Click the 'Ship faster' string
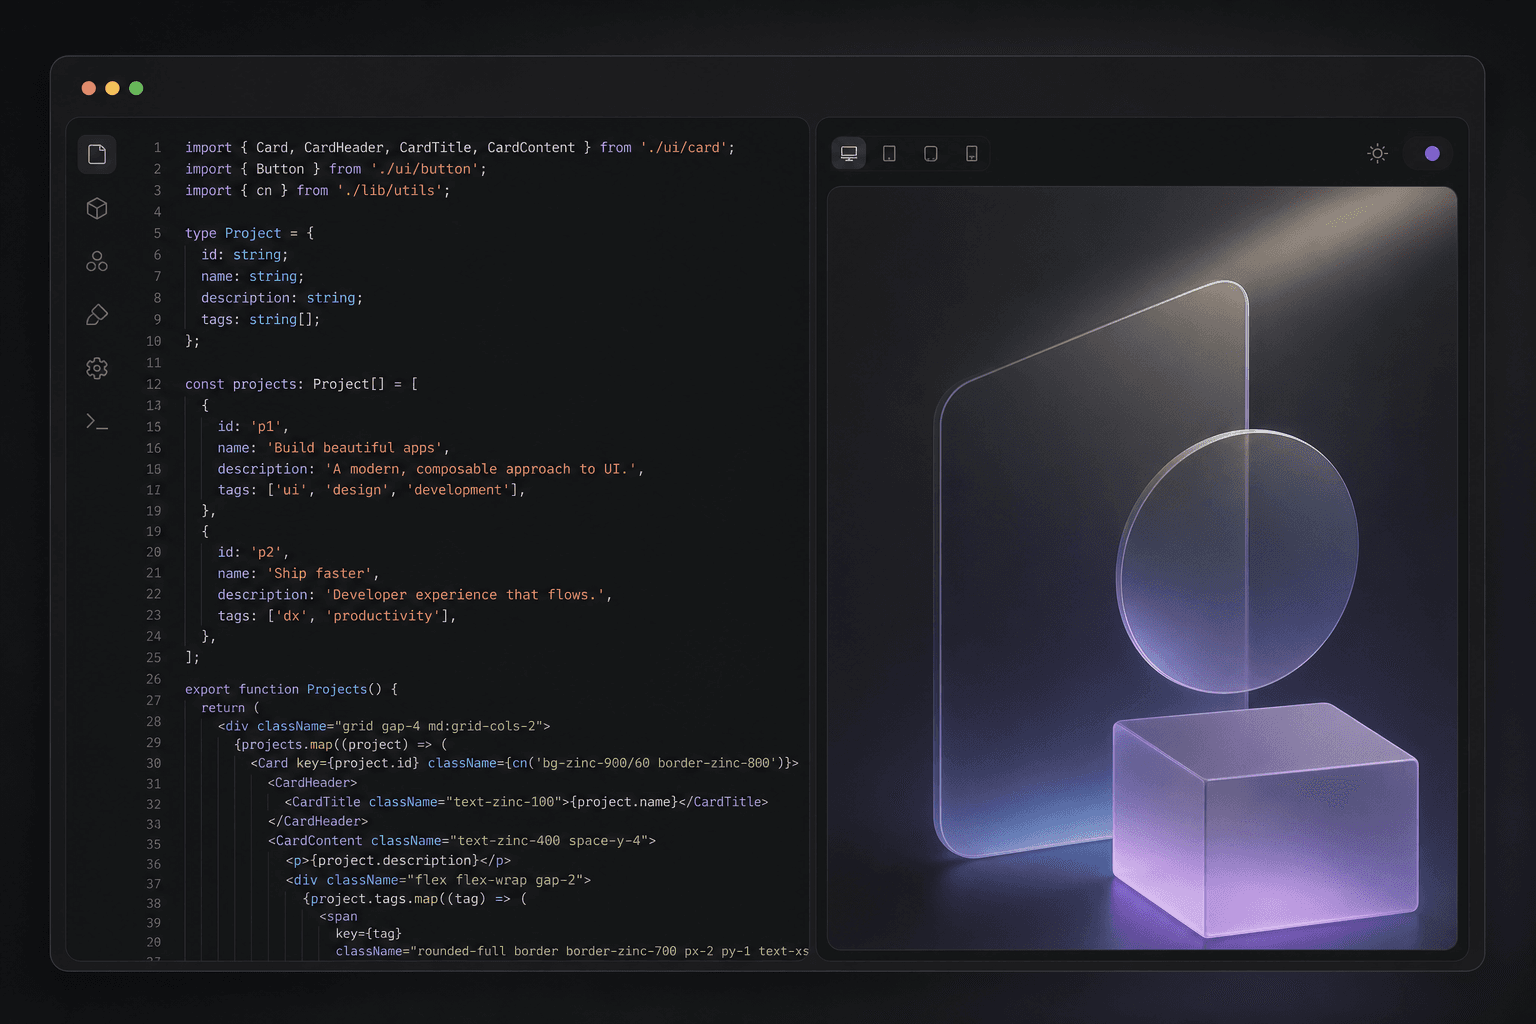The height and width of the screenshot is (1024, 1536). [319, 573]
